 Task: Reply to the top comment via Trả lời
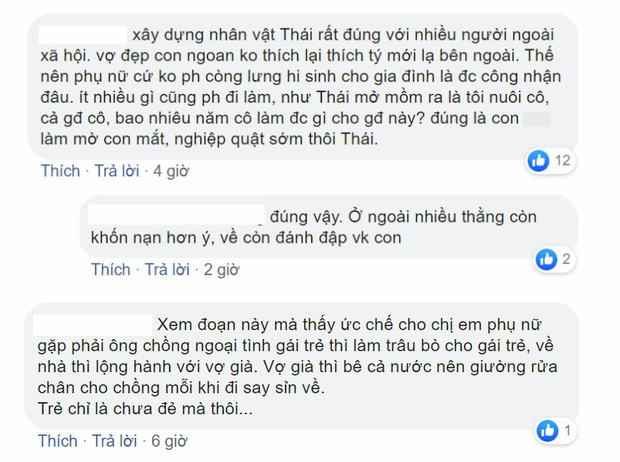(x=116, y=171)
